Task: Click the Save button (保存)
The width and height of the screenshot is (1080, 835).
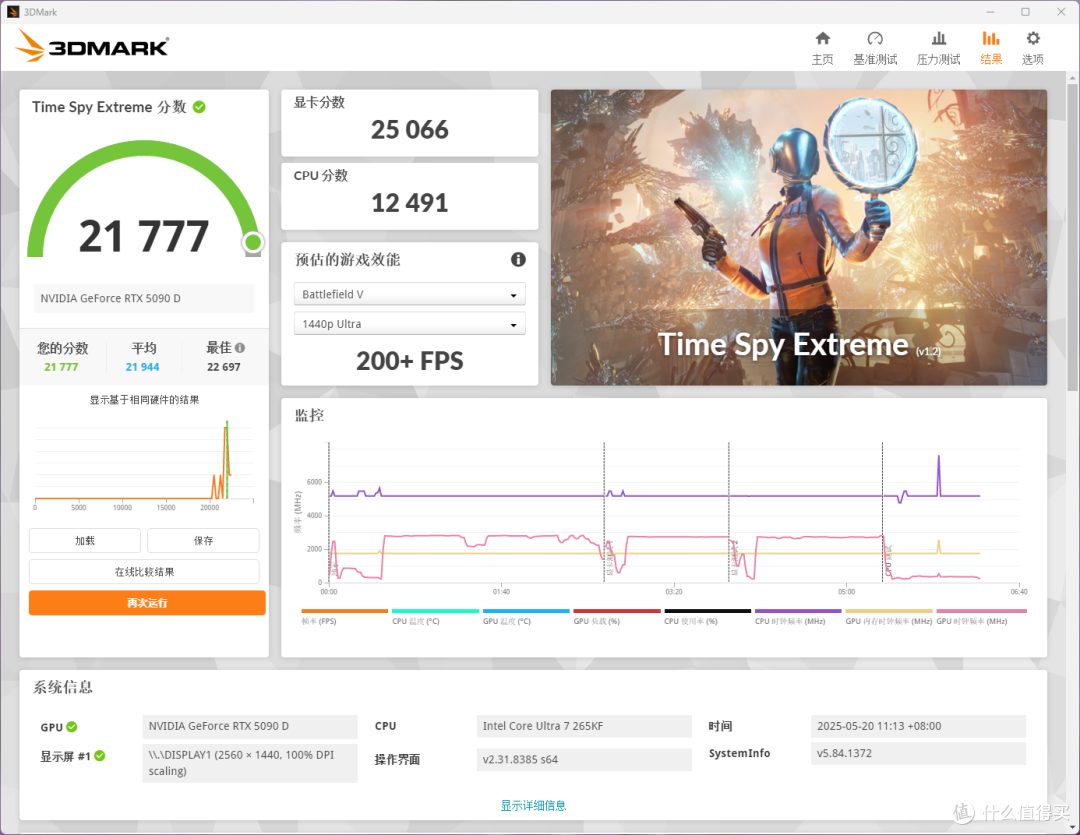Action: pyautogui.click(x=203, y=541)
